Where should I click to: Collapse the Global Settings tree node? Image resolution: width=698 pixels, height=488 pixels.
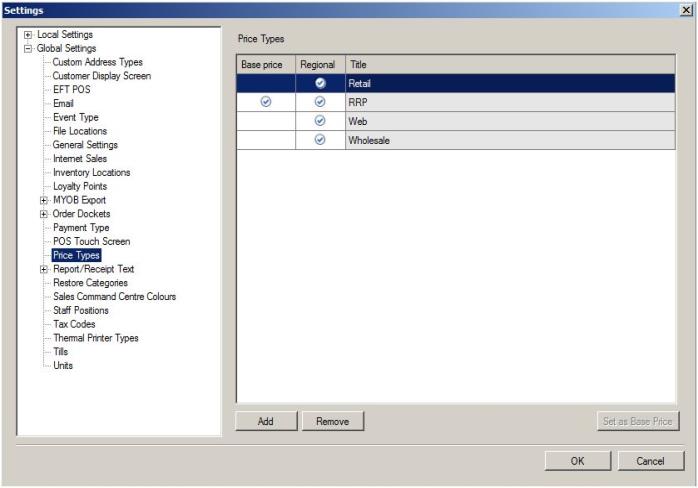coord(28,48)
